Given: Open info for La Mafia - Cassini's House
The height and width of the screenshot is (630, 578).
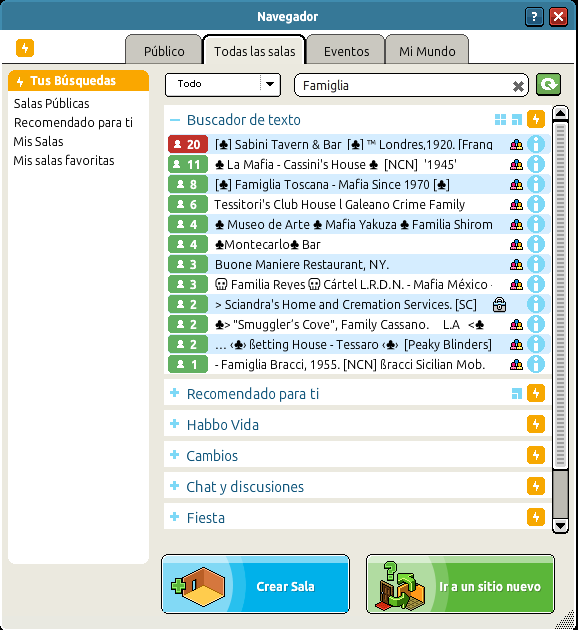Looking at the screenshot, I should point(536,164).
